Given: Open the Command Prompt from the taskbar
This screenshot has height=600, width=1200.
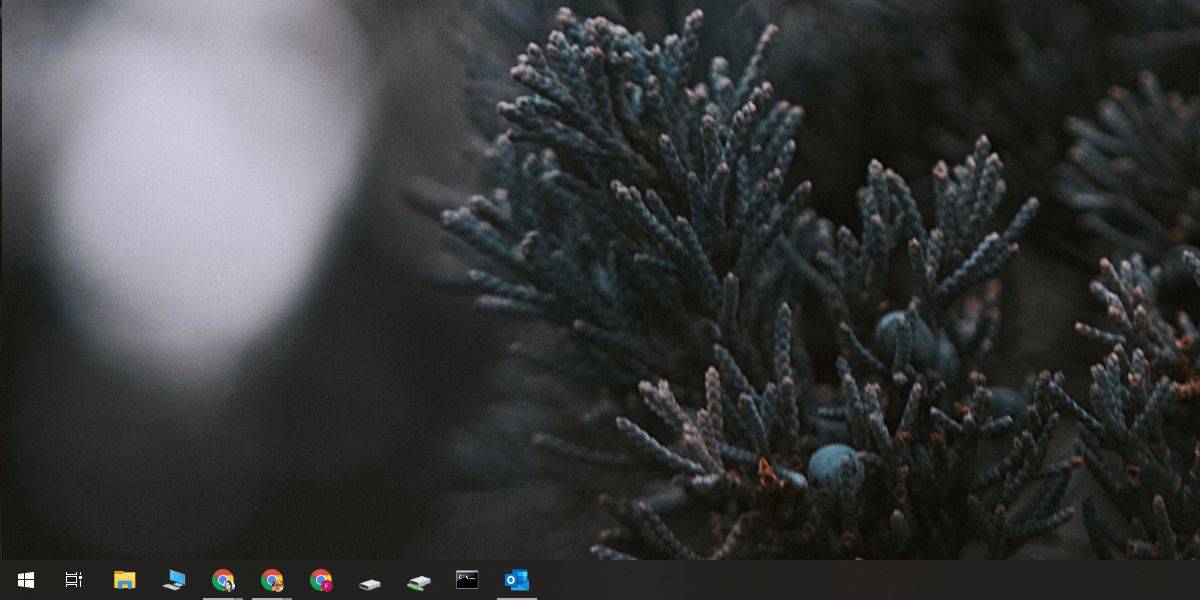Looking at the screenshot, I should point(467,580).
